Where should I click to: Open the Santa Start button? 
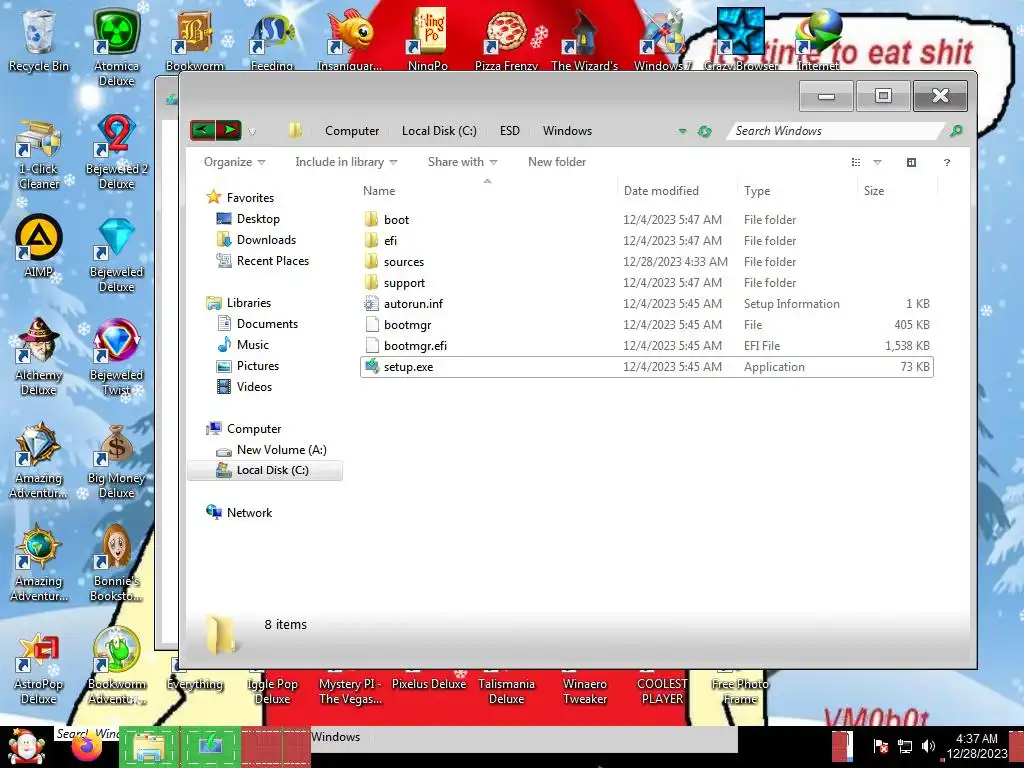pyautogui.click(x=26, y=746)
